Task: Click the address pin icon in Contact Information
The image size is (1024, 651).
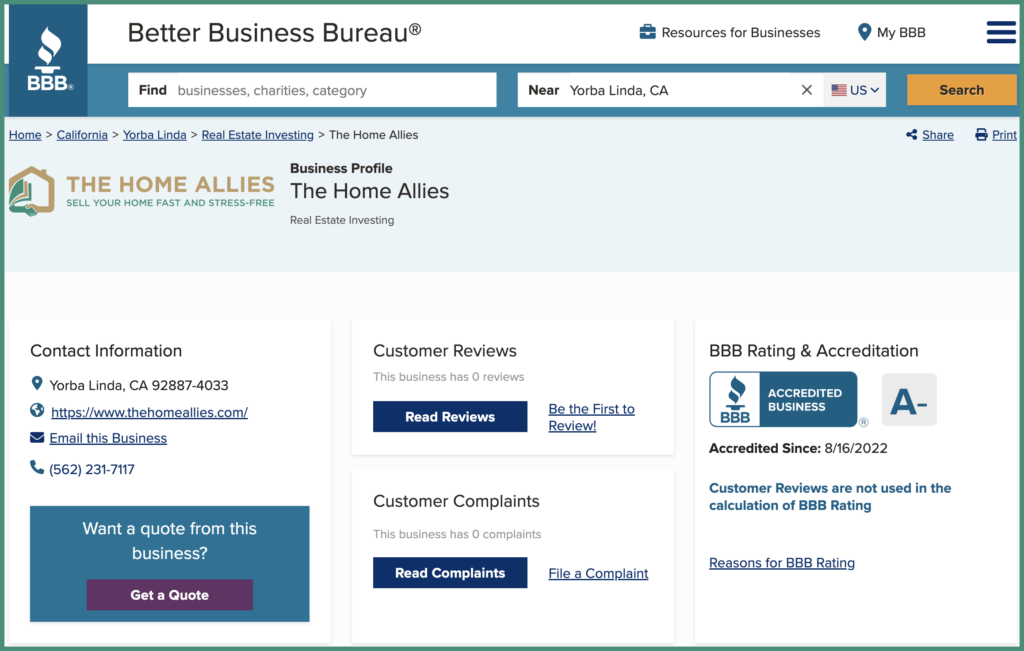Action: (x=37, y=383)
